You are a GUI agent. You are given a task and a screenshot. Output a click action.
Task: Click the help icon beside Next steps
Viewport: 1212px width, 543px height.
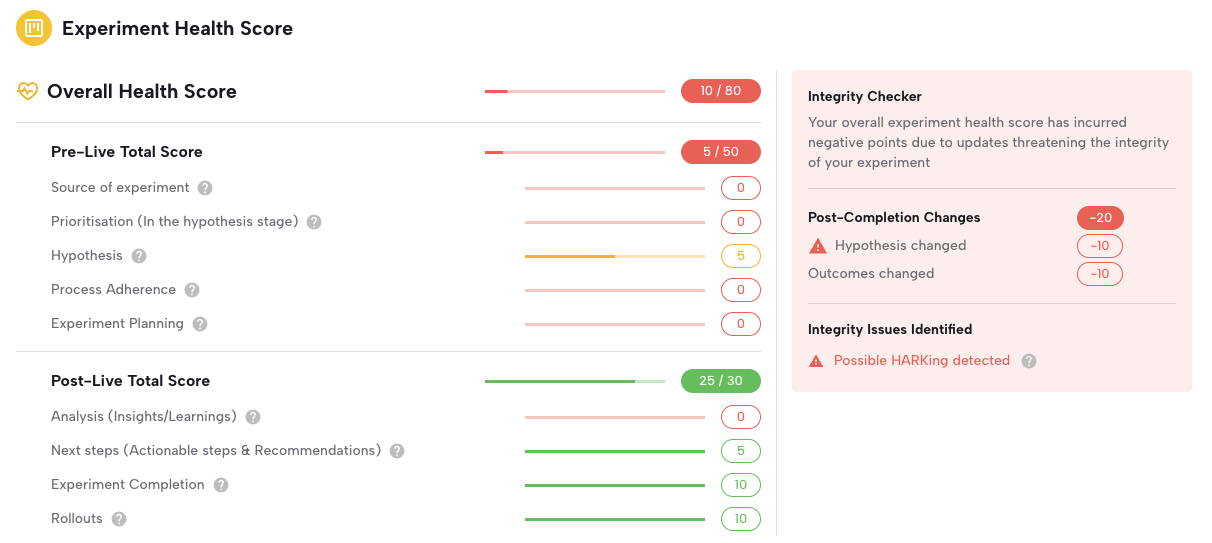point(397,451)
